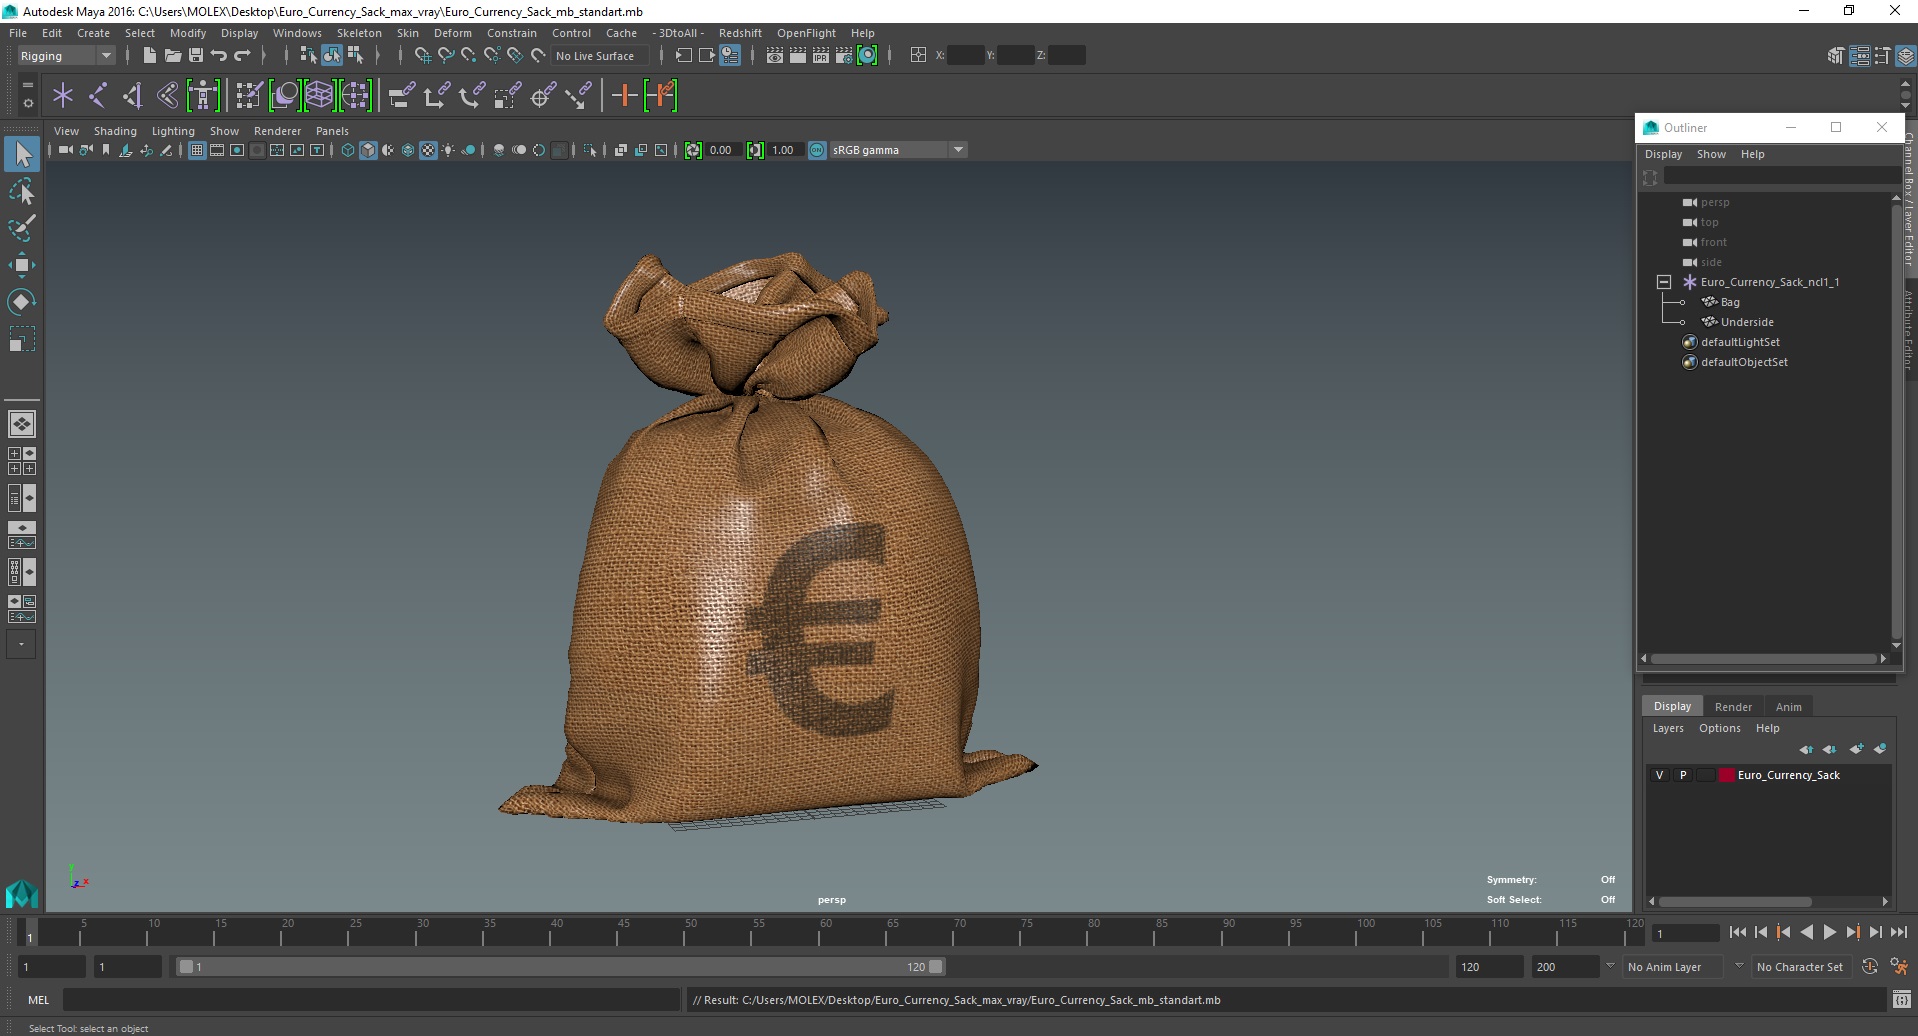Select the Bag node in Outliner
The height and width of the screenshot is (1036, 1918).
tap(1730, 302)
